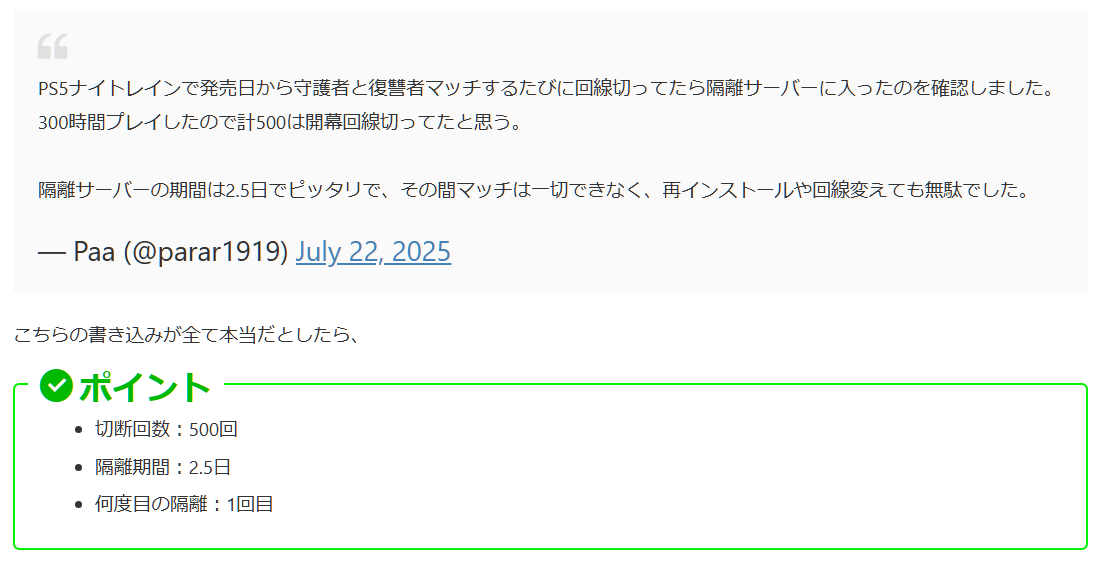Click bullet dot before 切断回数
Viewport: 1104px width, 570px height.
tap(78, 430)
